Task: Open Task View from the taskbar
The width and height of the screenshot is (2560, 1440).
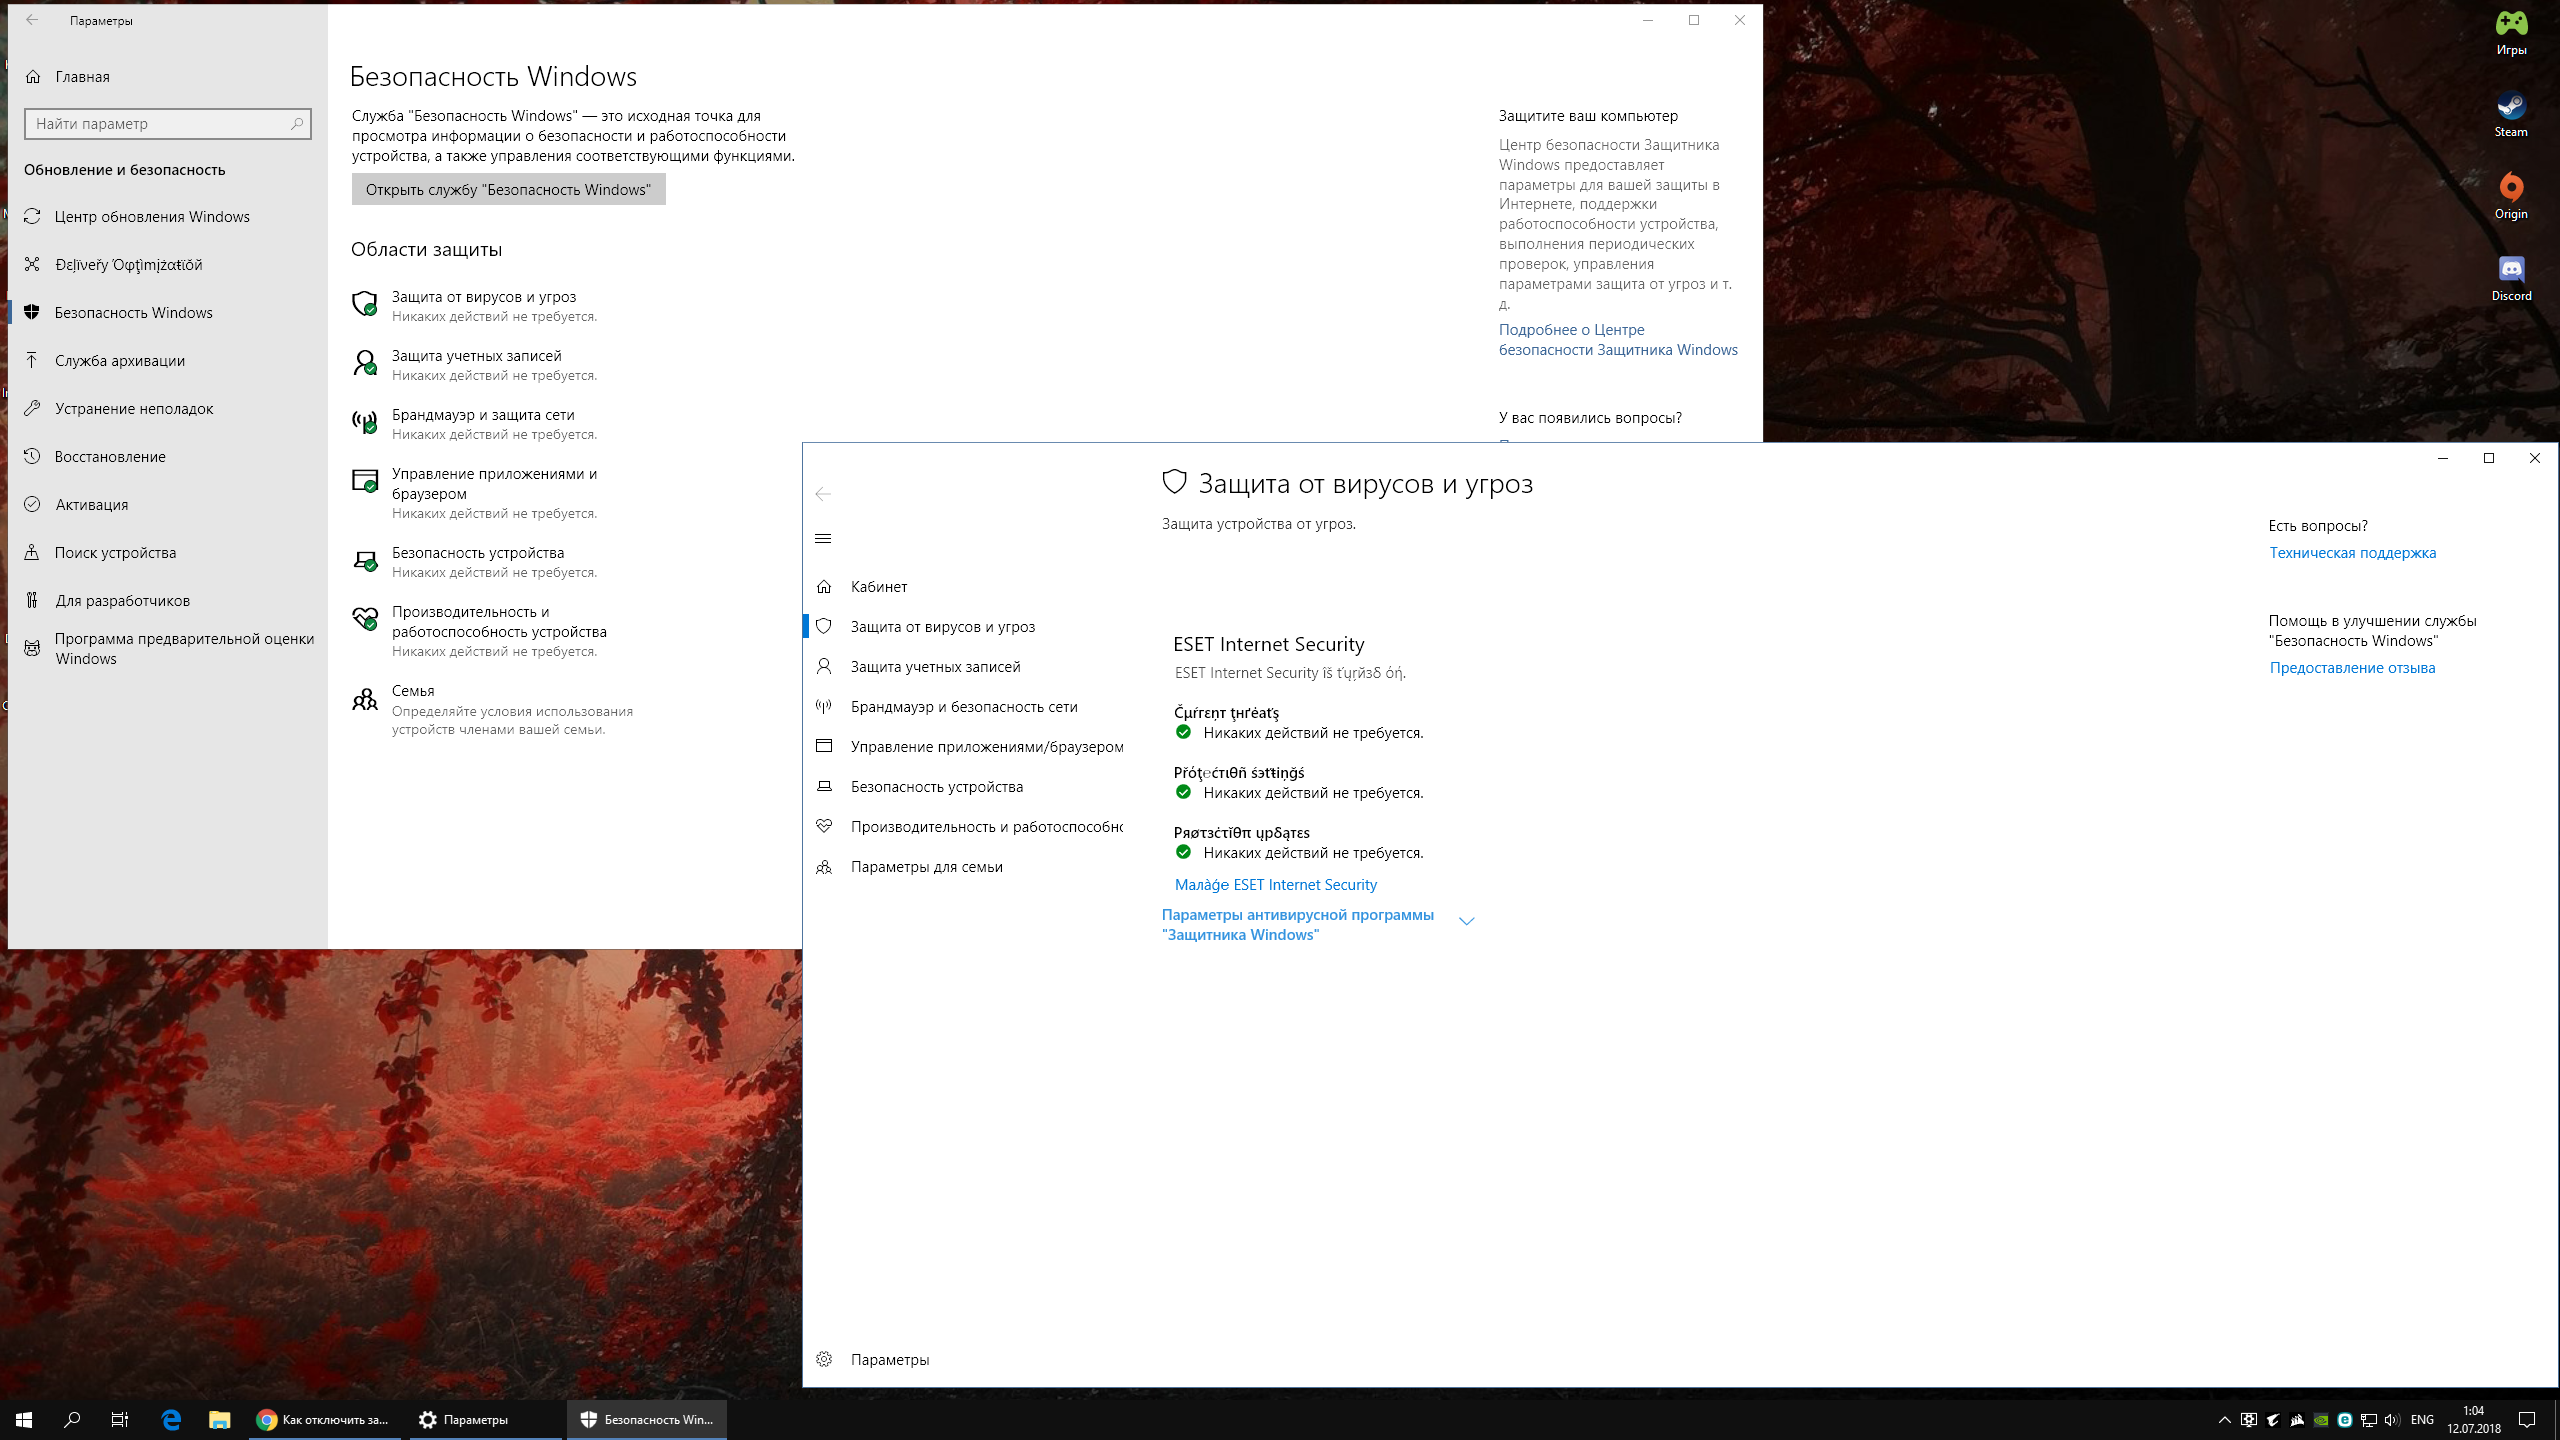Action: tap(120, 1419)
